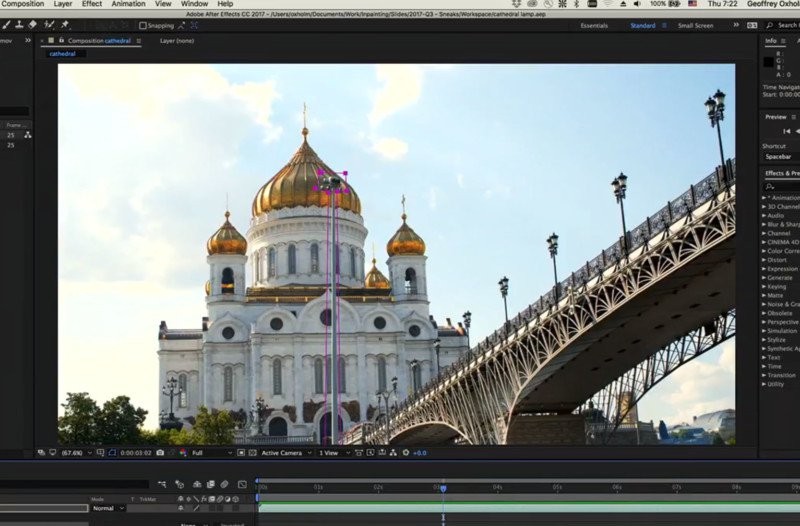The image size is (800, 526).
Task: Toggle the Pixel Aspect Ratio Correction icon
Action: coord(359,453)
